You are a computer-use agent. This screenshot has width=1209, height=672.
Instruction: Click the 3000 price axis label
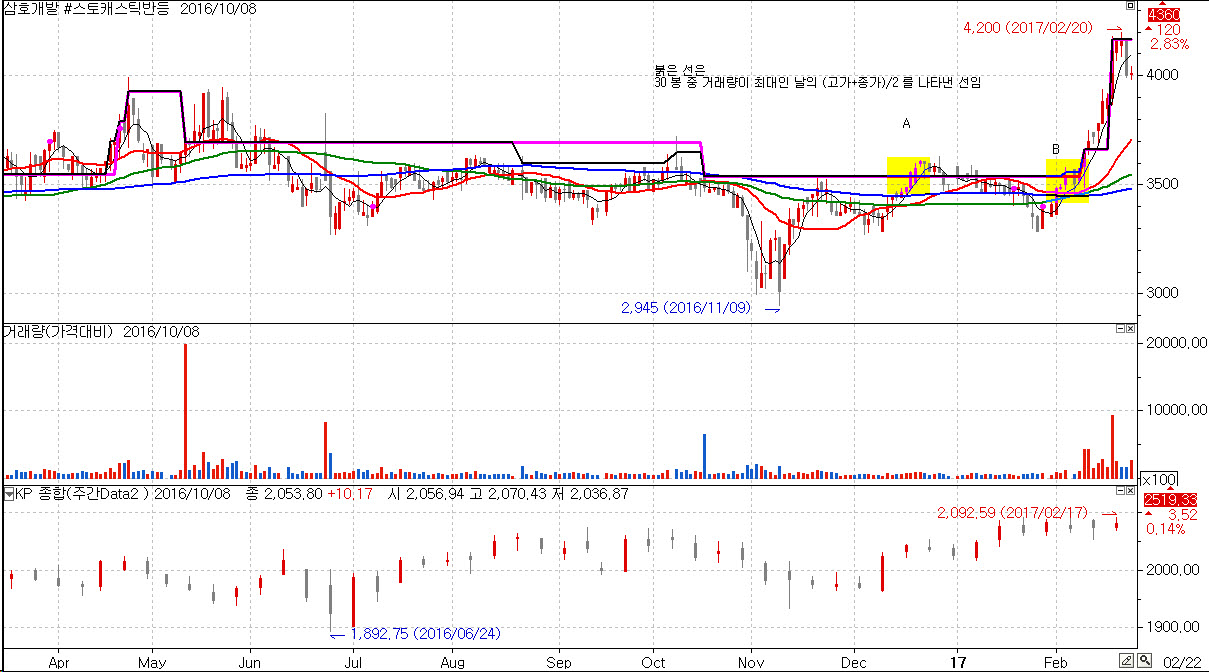(x=1163, y=293)
